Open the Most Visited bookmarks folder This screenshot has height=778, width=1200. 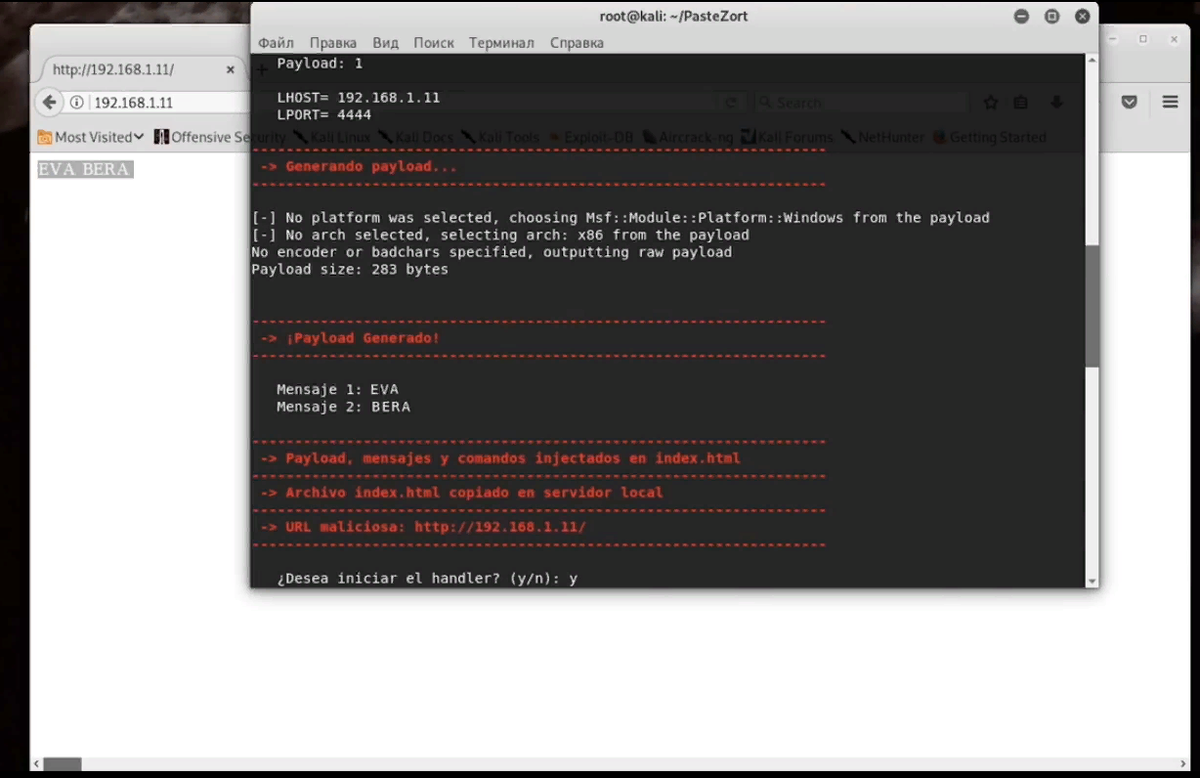click(x=90, y=137)
